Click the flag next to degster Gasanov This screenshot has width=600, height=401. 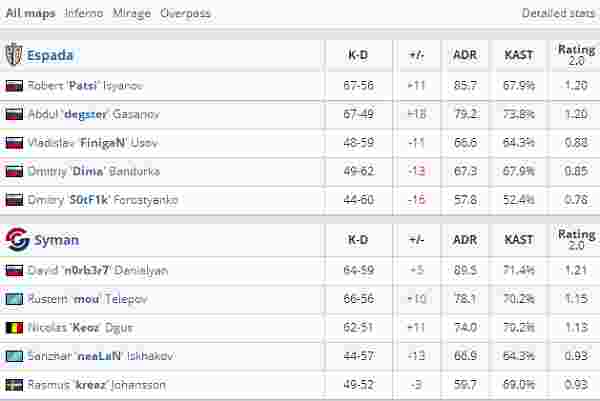tap(15, 114)
